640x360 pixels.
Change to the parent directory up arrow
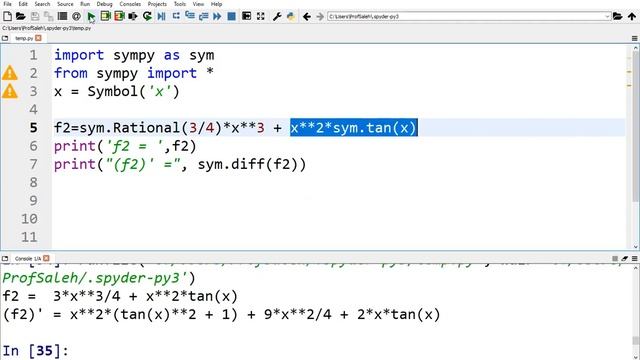tap(632, 16)
